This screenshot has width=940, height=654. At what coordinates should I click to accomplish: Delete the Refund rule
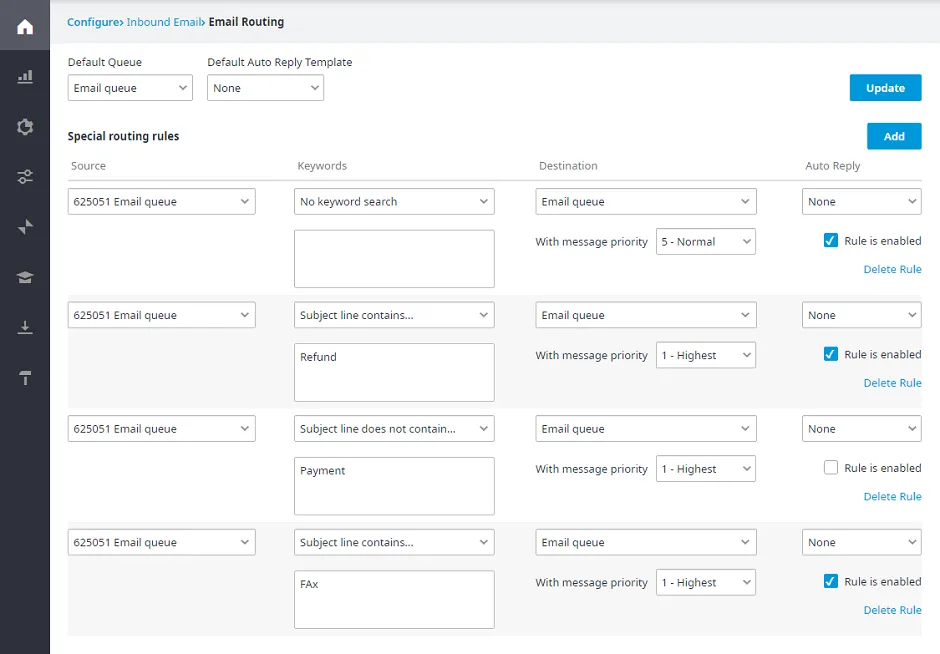point(892,382)
